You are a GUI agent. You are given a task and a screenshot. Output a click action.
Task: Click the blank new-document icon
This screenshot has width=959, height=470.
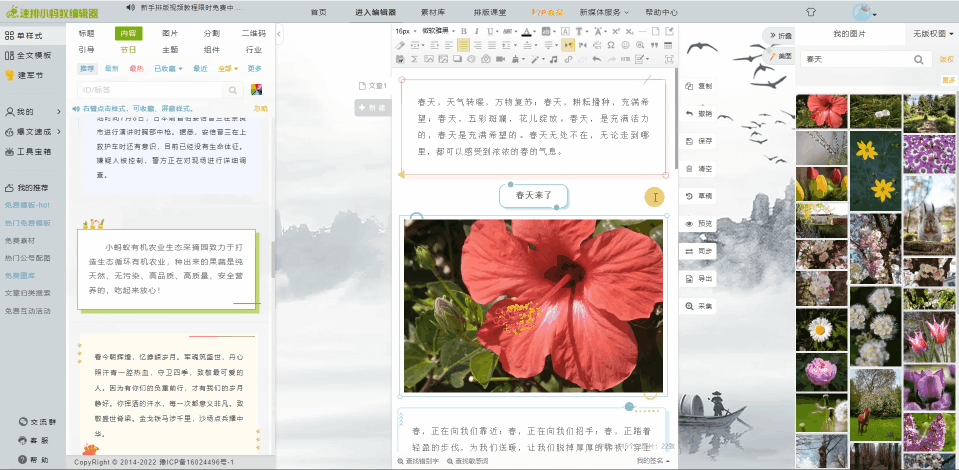click(x=656, y=31)
